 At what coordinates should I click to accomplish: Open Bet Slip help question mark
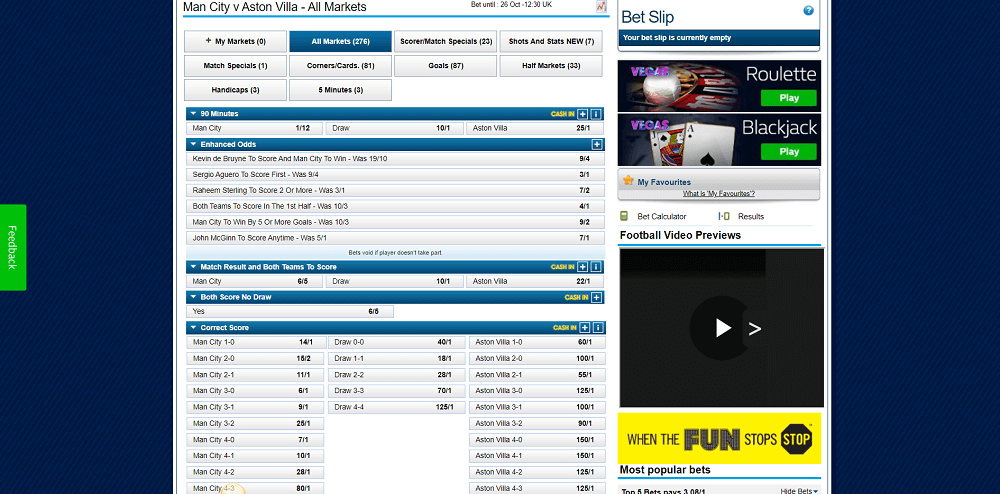pos(809,11)
